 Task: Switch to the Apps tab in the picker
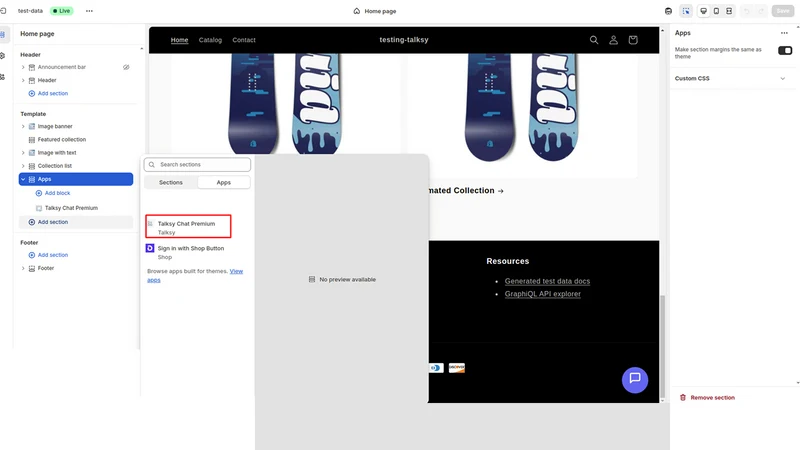click(223, 182)
